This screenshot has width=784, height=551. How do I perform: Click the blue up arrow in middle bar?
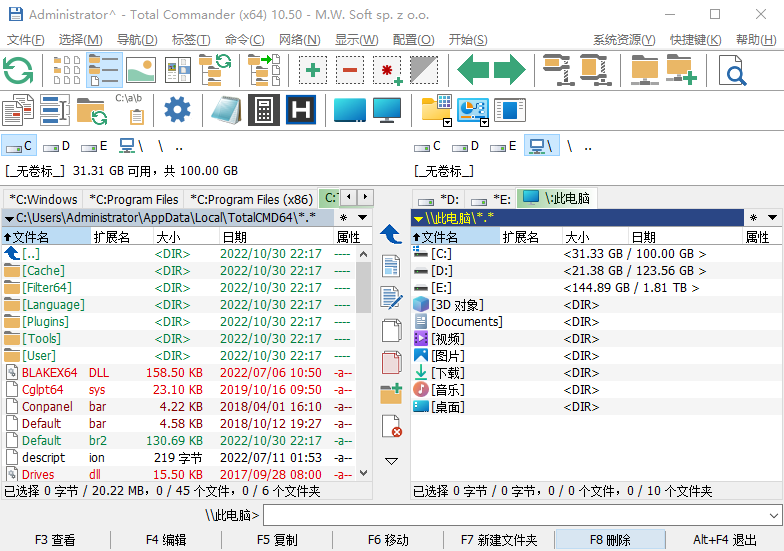click(391, 234)
